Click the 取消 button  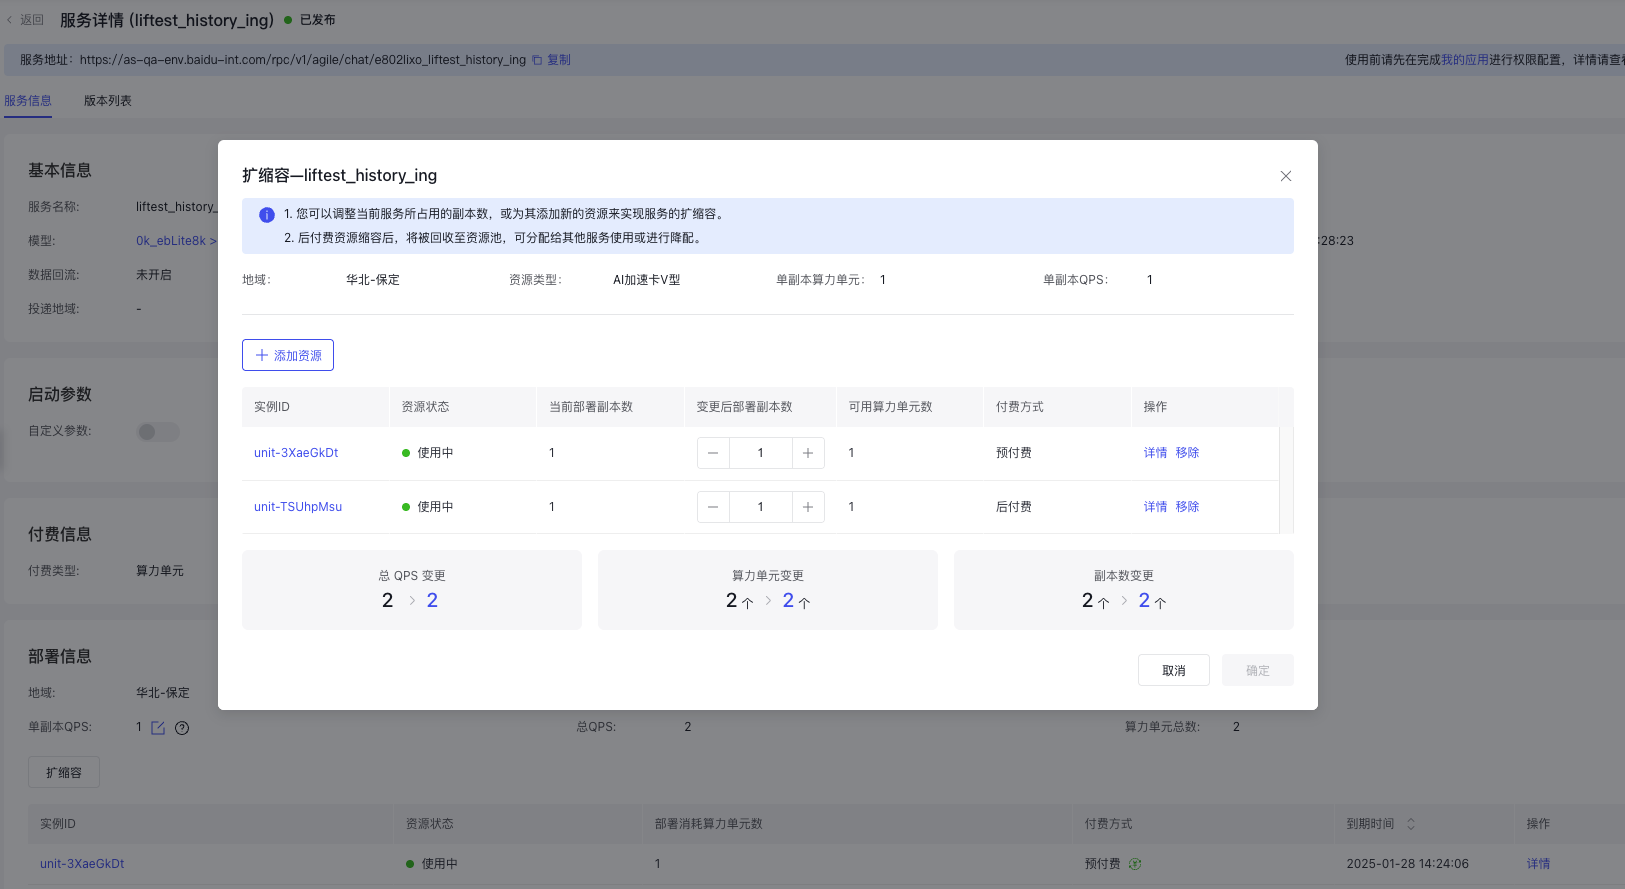[1174, 670]
